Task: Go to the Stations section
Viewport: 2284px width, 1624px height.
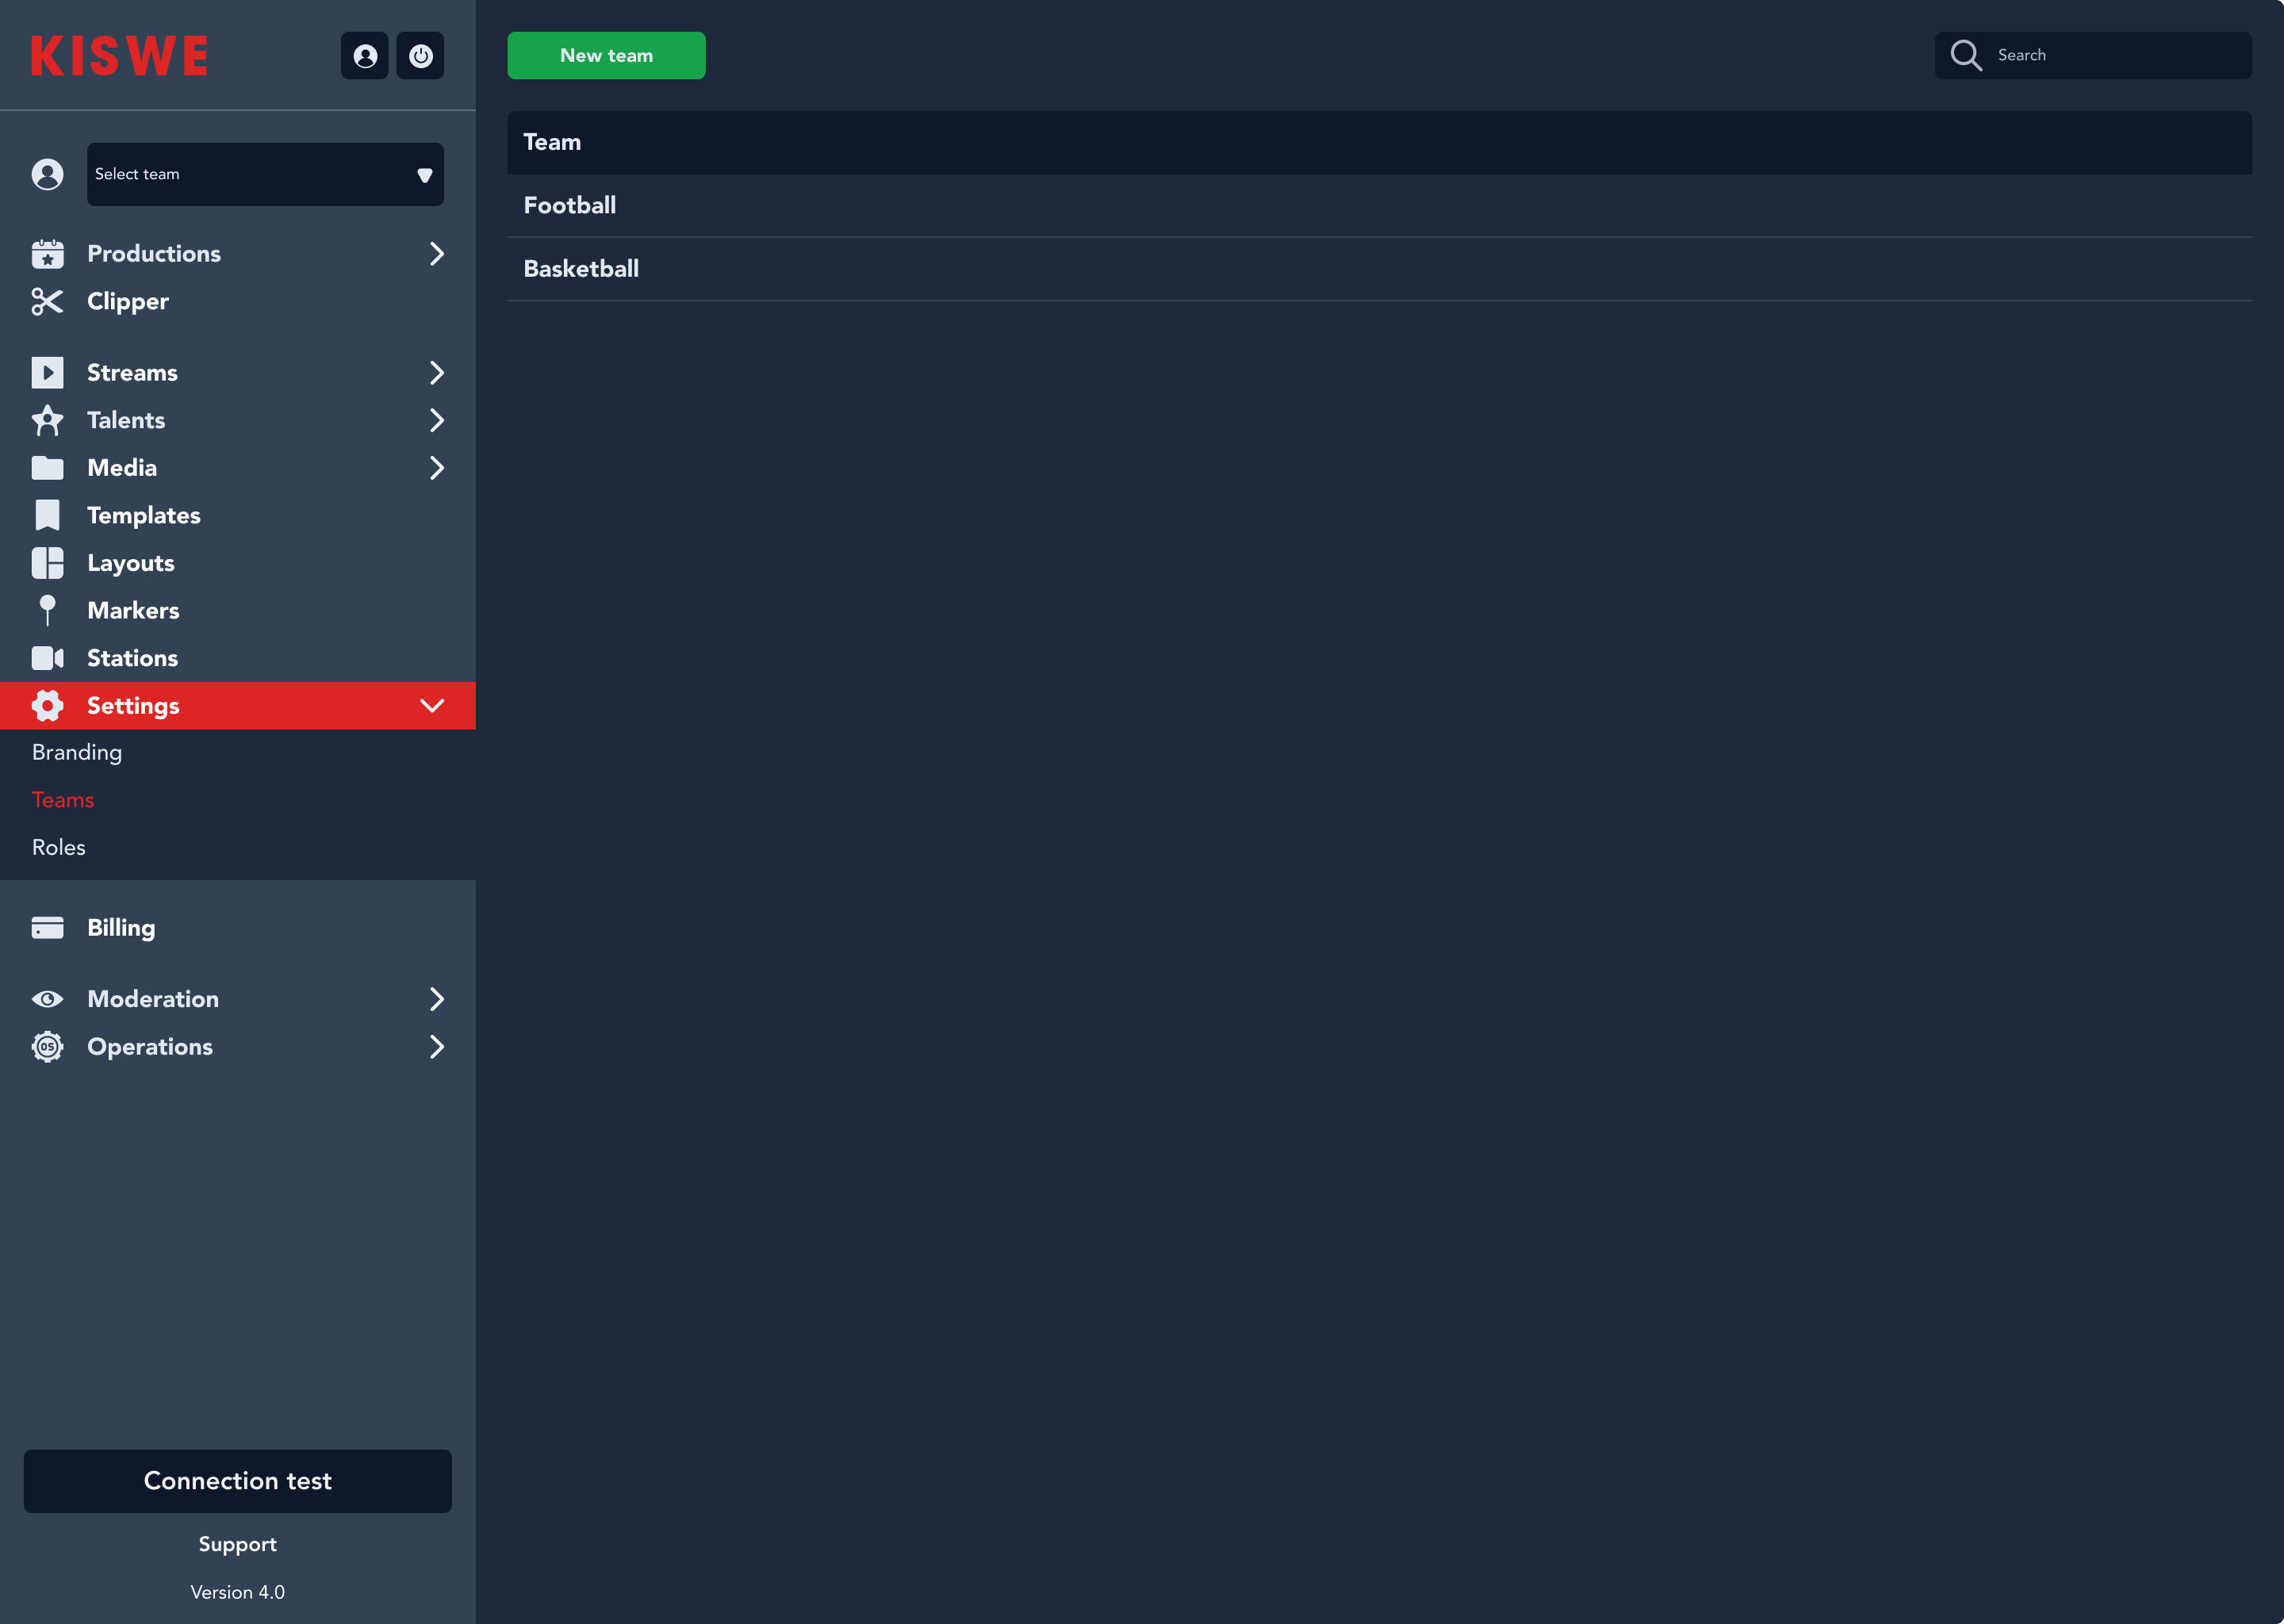Action: click(132, 658)
